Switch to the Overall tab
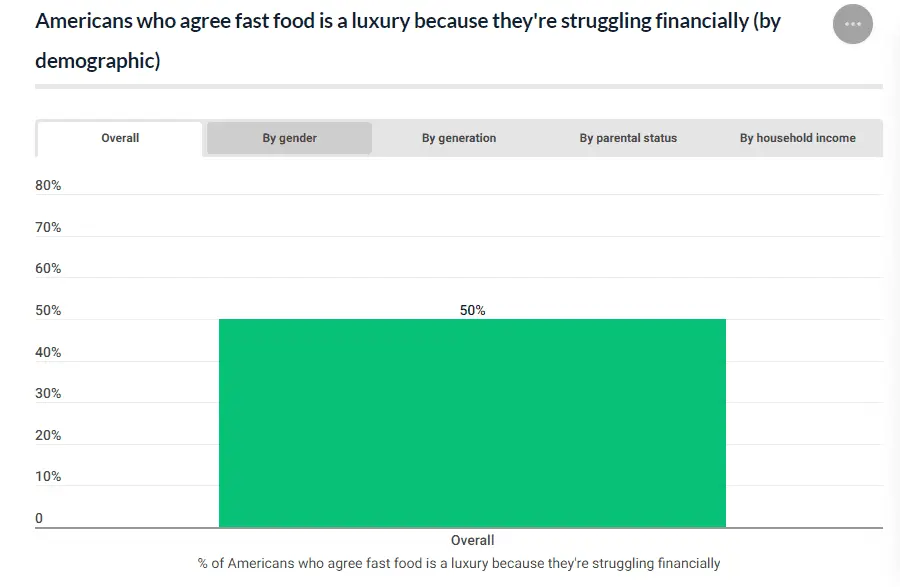Viewport: 900px width, 587px height. (120, 138)
